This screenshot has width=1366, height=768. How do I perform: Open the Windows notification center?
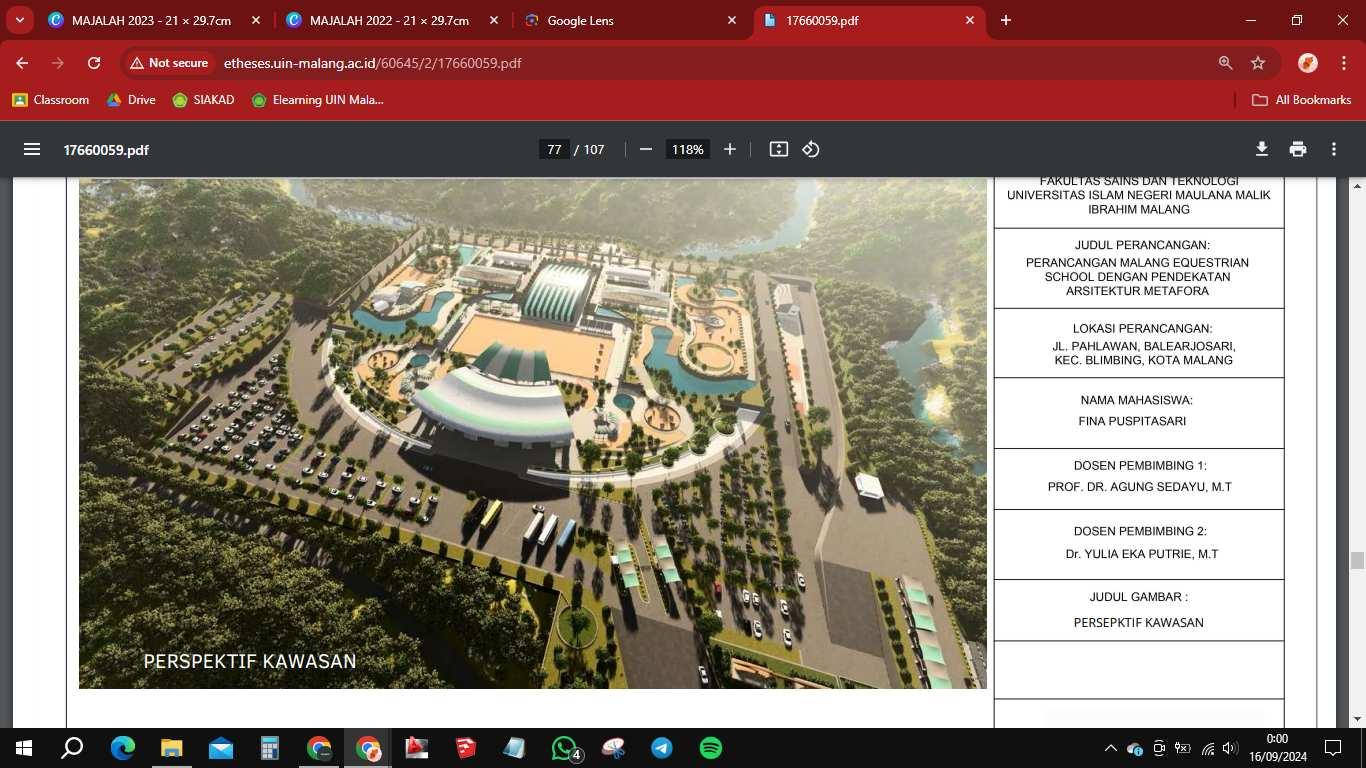(x=1333, y=748)
